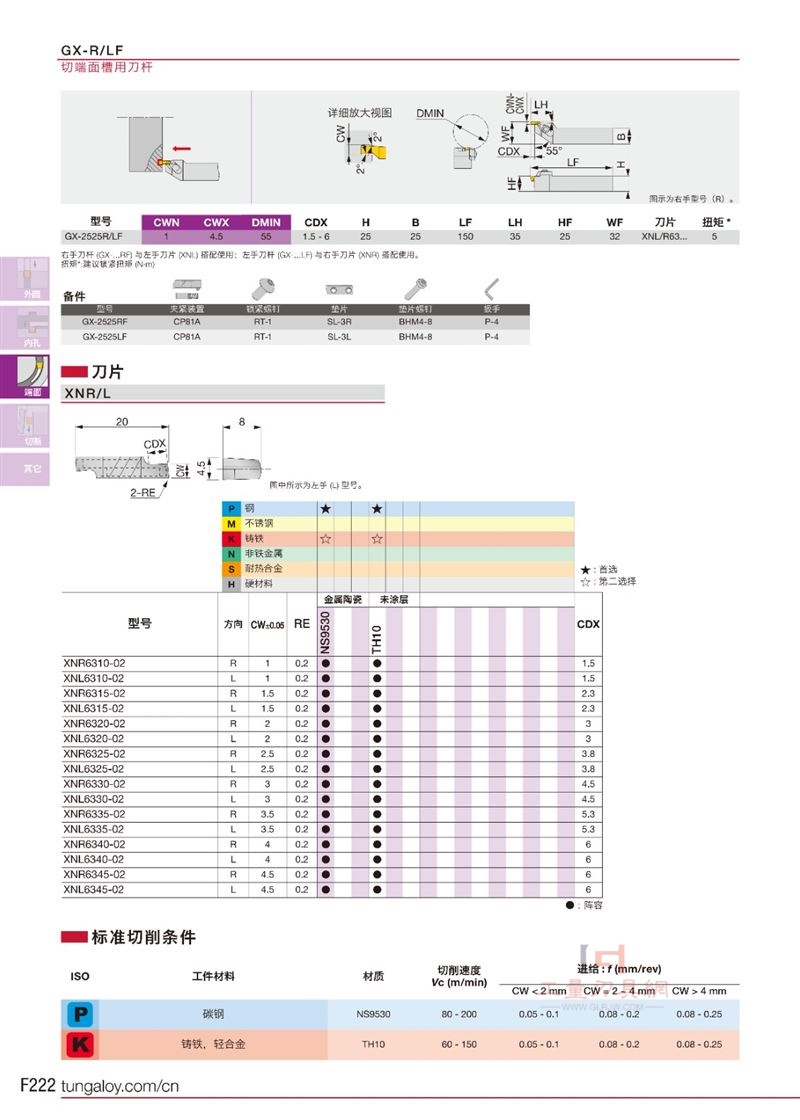
Task: Click the DMIN purple column header
Action: (266, 222)
